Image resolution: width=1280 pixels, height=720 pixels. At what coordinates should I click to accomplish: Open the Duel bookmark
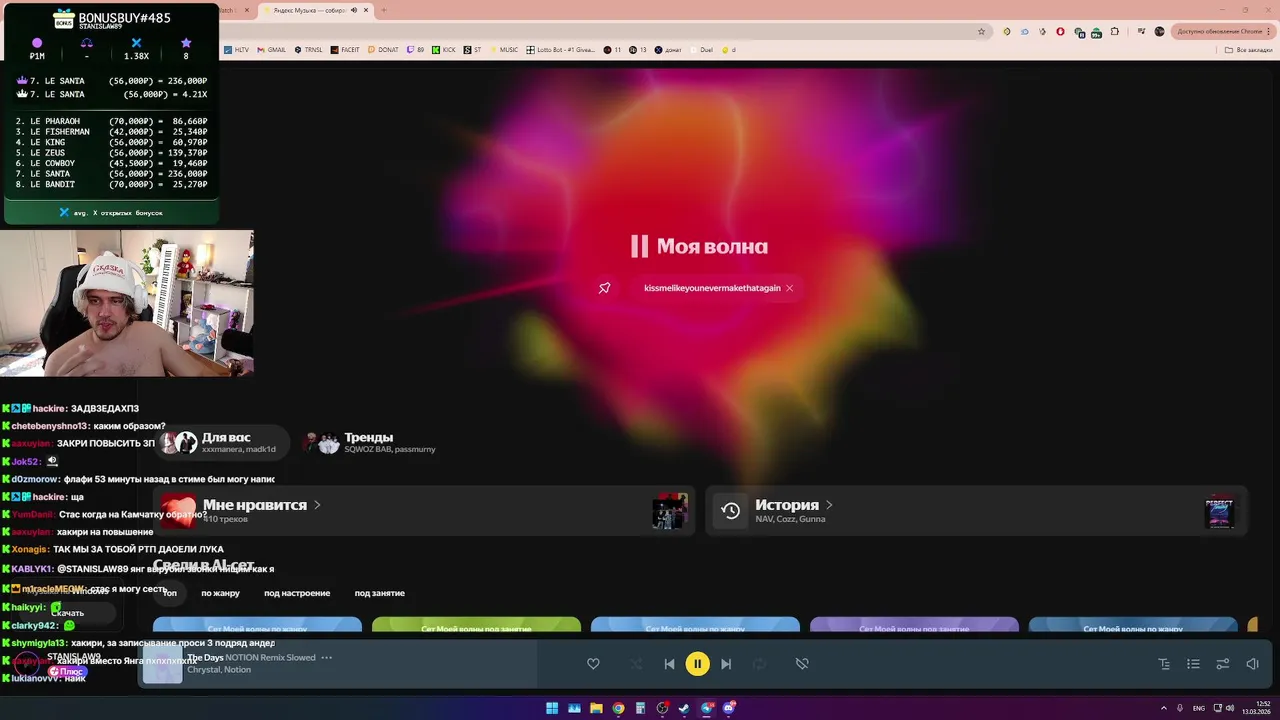[701, 49]
